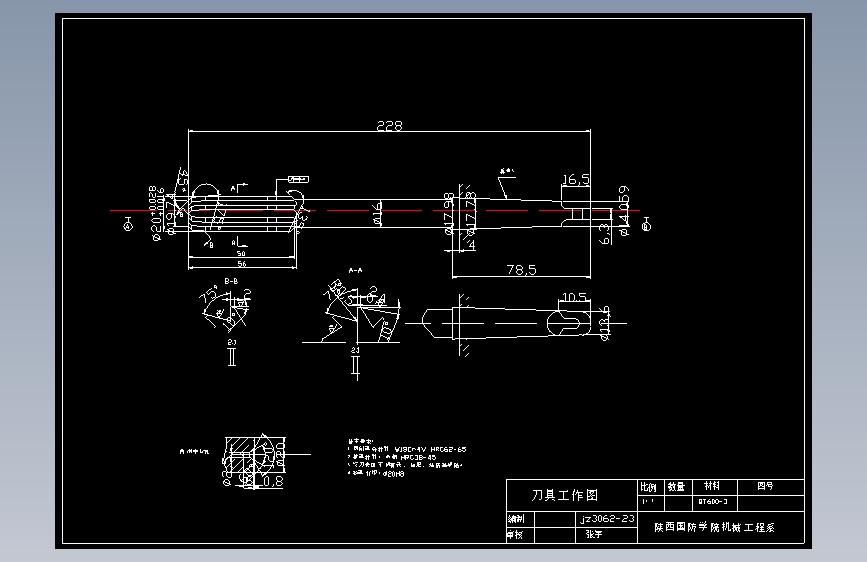This screenshot has width=867, height=562.
Task: Select the technical requirements notes block
Action: coord(406,457)
